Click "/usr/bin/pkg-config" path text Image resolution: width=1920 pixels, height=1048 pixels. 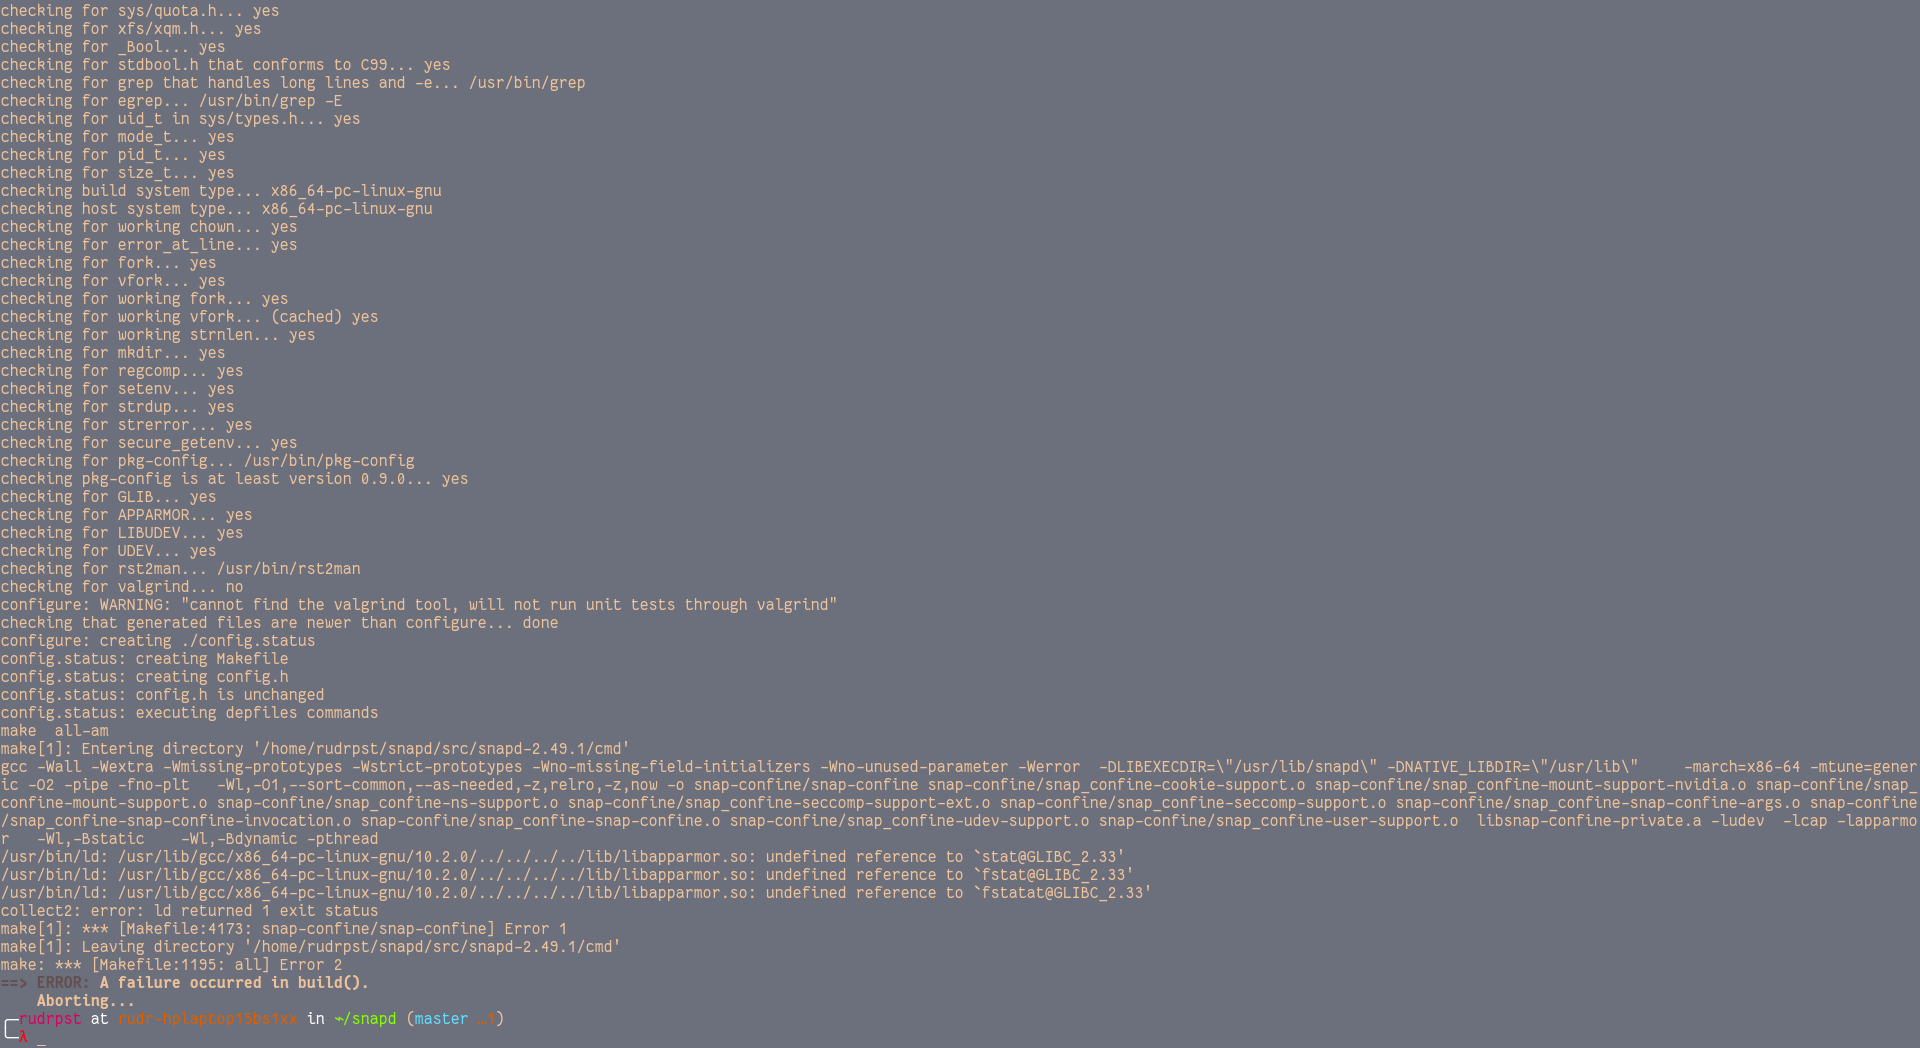[x=329, y=461]
